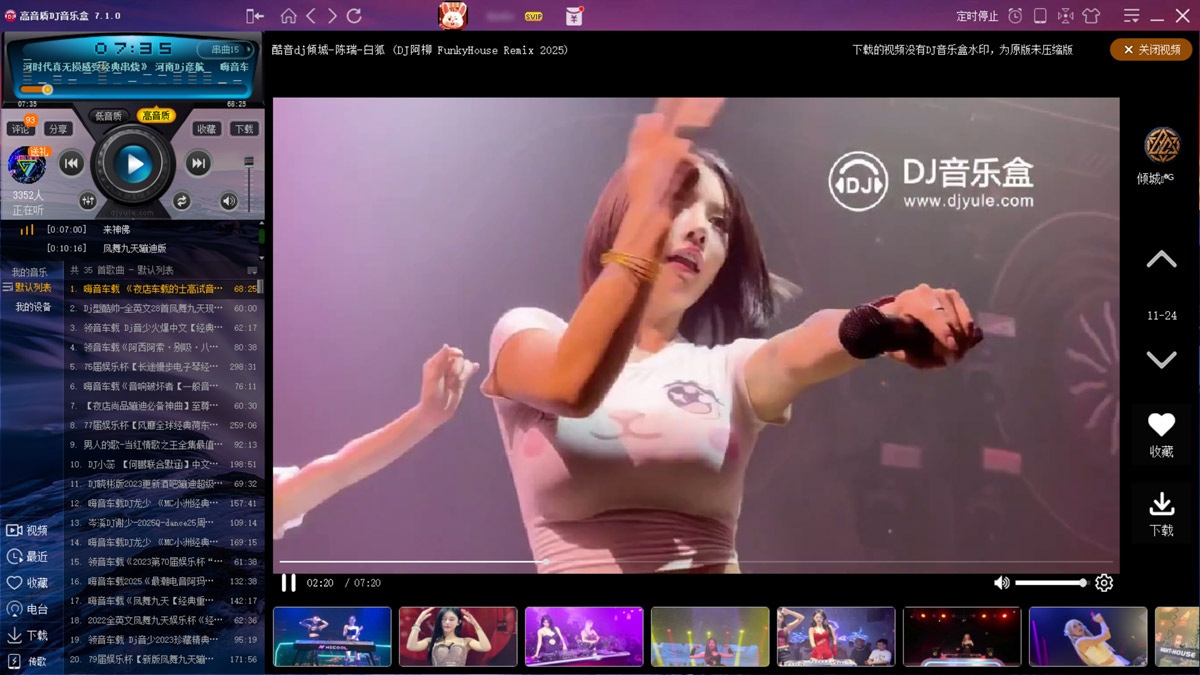
Task: Mute audio with the left panel speaker icon
Action: 229,201
